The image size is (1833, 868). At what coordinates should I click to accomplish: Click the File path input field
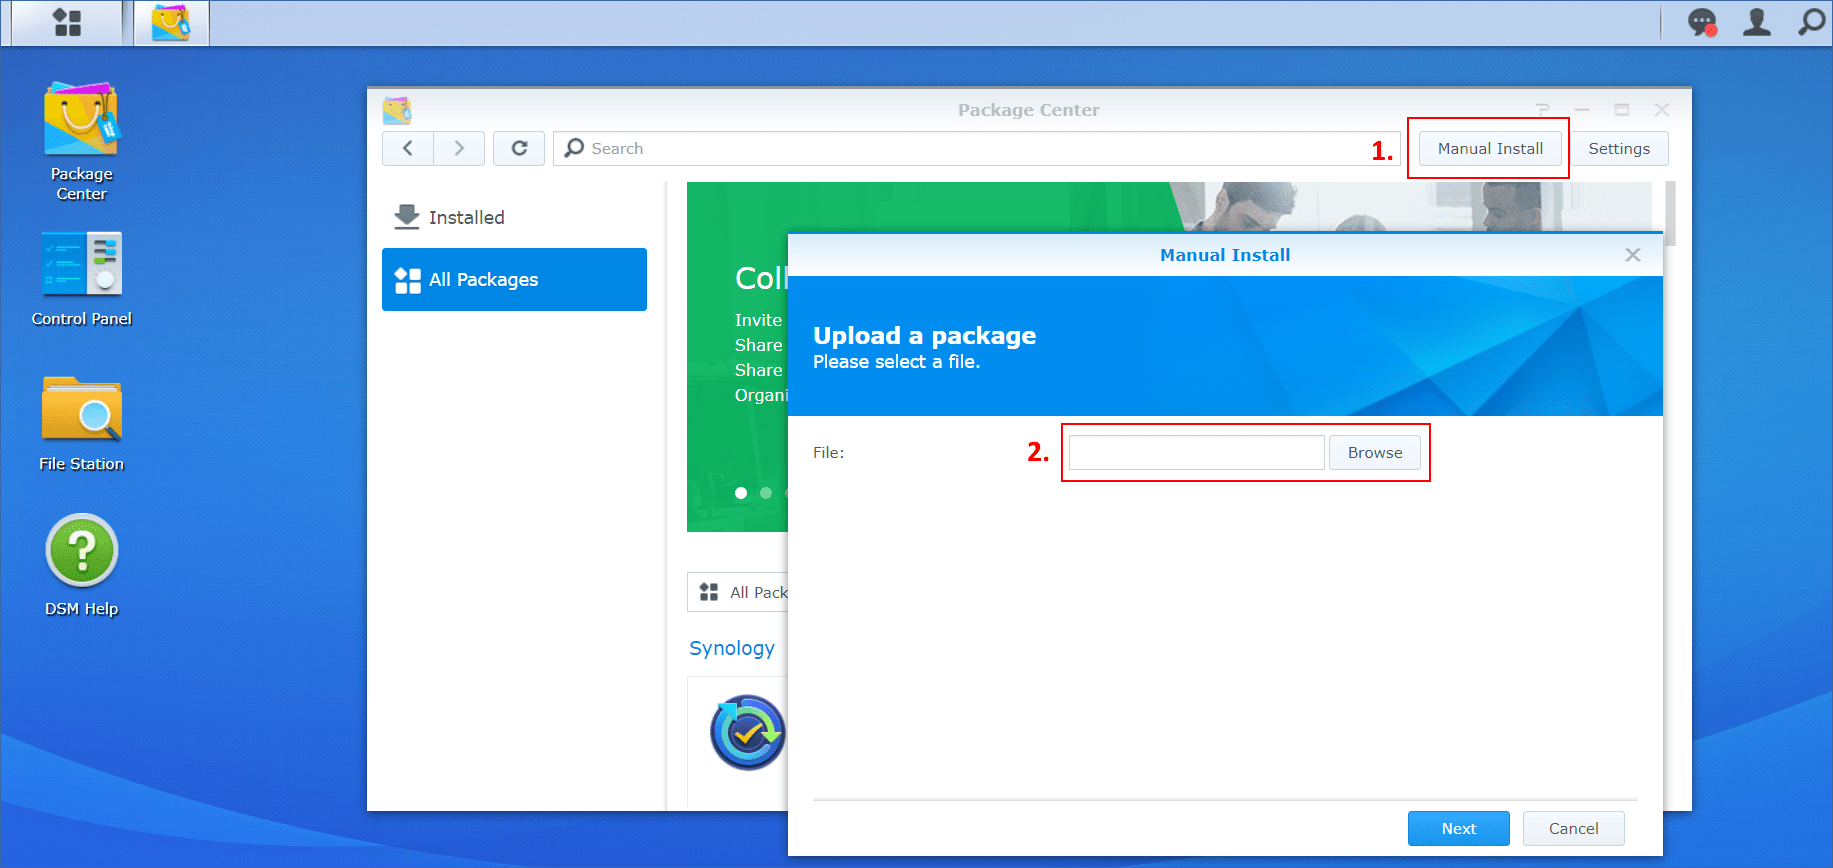(1196, 453)
